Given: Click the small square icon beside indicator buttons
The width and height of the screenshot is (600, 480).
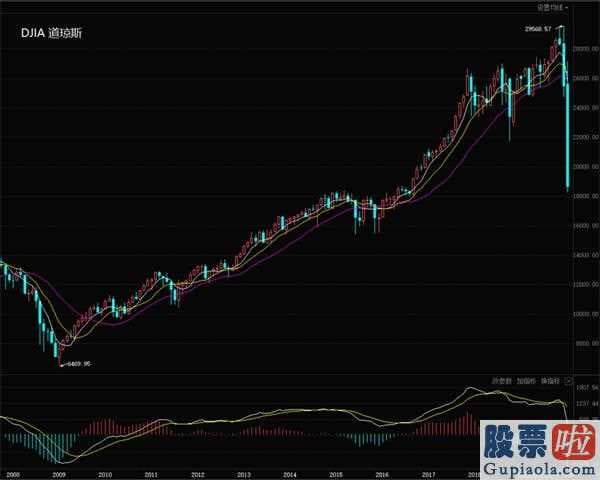Looking at the screenshot, I should click(x=569, y=380).
